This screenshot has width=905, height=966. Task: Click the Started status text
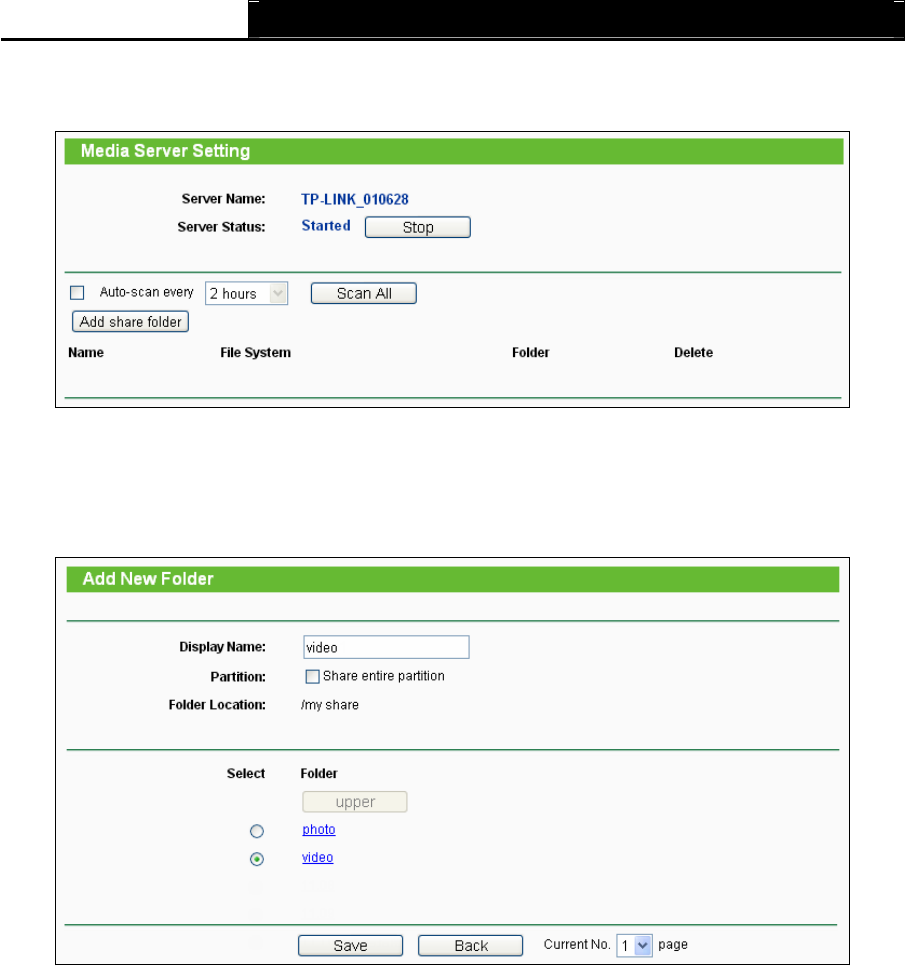click(x=326, y=225)
